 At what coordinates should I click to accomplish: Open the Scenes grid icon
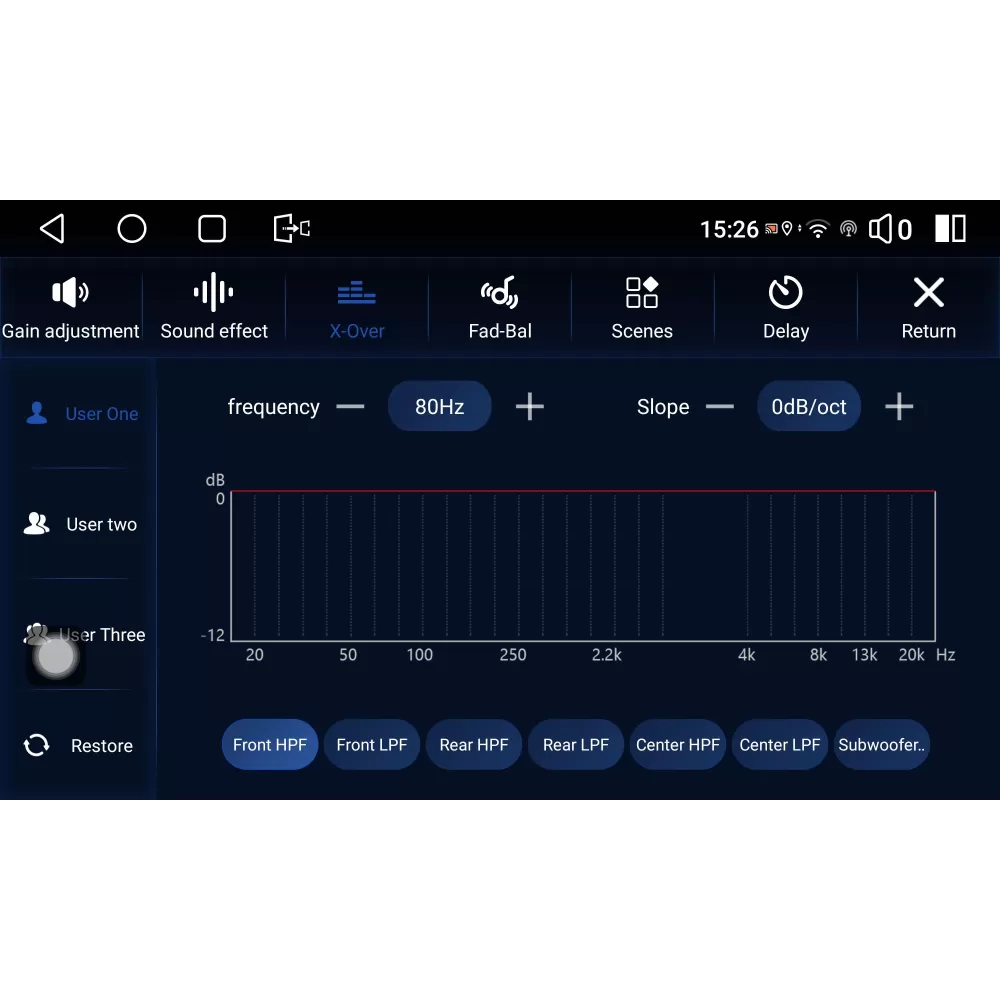[642, 293]
